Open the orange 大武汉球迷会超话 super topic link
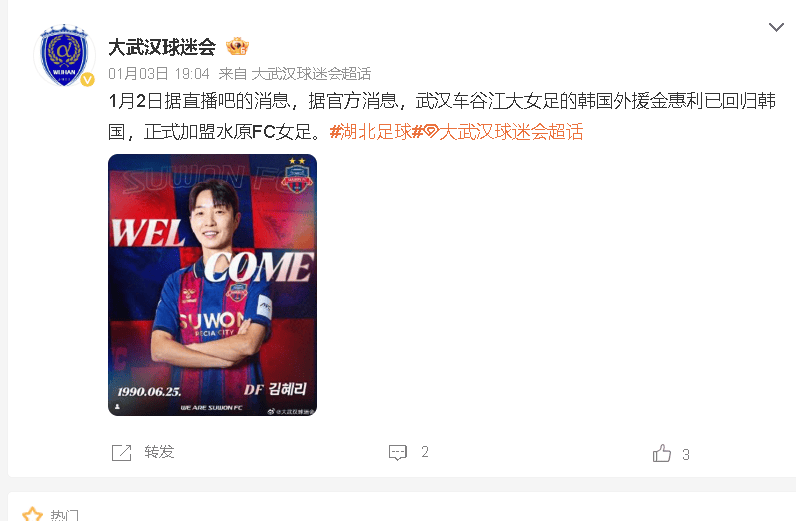Screen dimensions: 796x521 click(511, 132)
